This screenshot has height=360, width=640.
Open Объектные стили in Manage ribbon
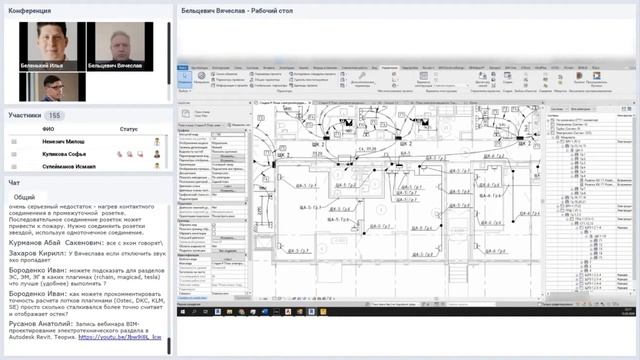tap(224, 74)
